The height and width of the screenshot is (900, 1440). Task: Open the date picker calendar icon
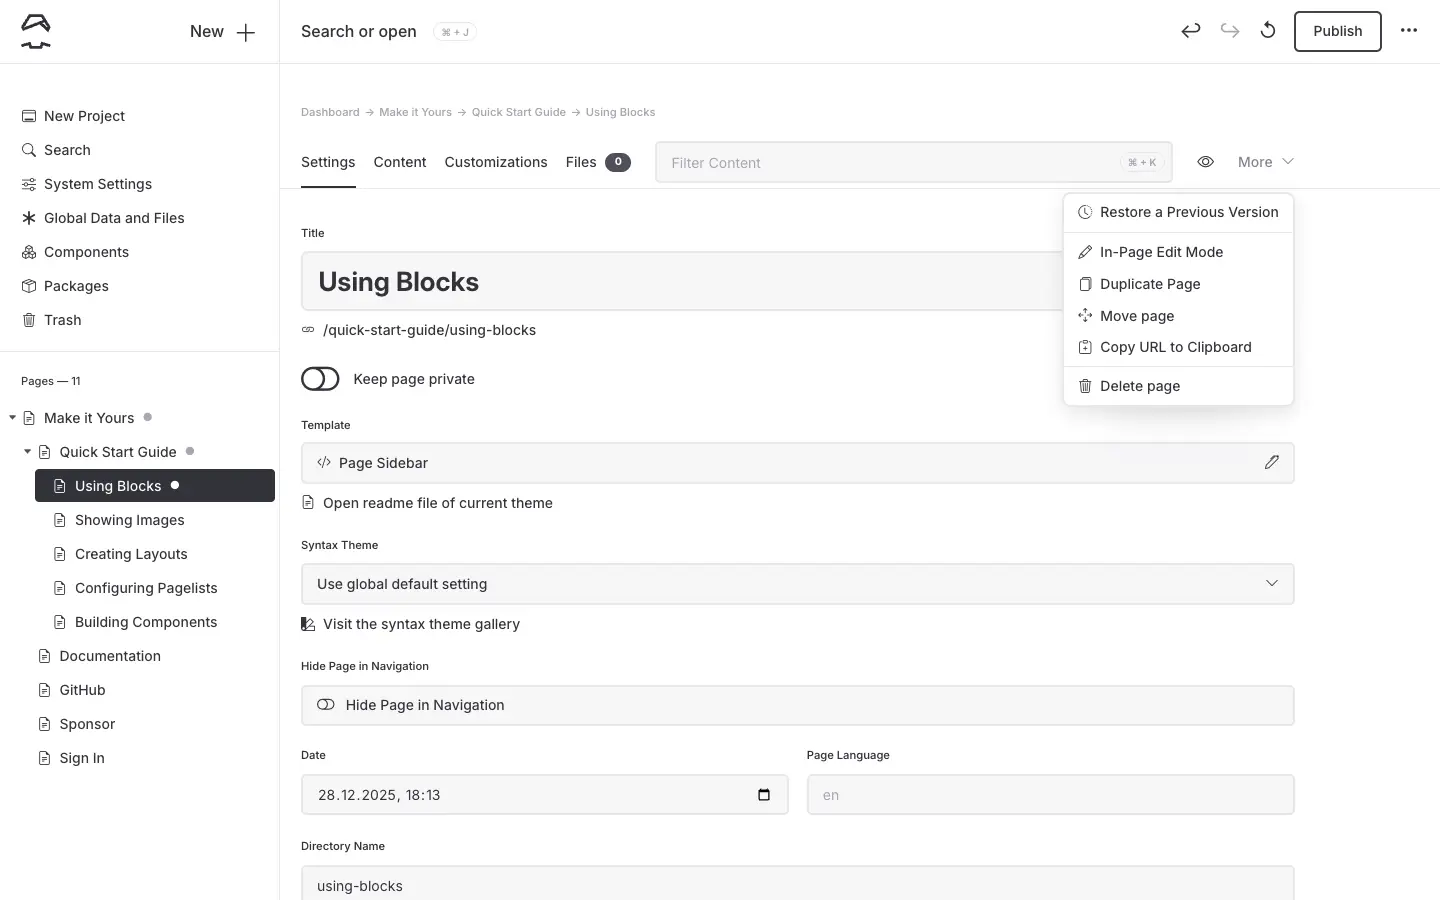coord(764,795)
